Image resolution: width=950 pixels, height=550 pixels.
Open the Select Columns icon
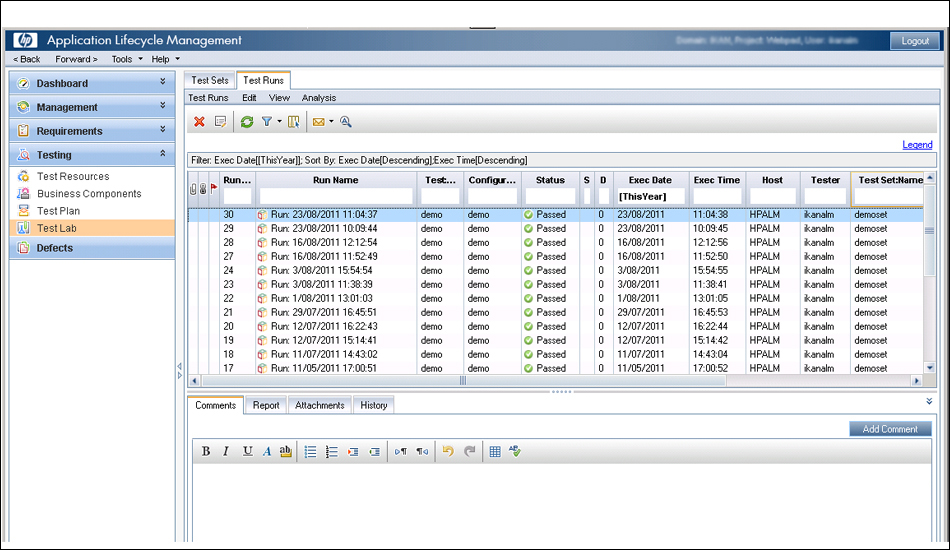(294, 122)
